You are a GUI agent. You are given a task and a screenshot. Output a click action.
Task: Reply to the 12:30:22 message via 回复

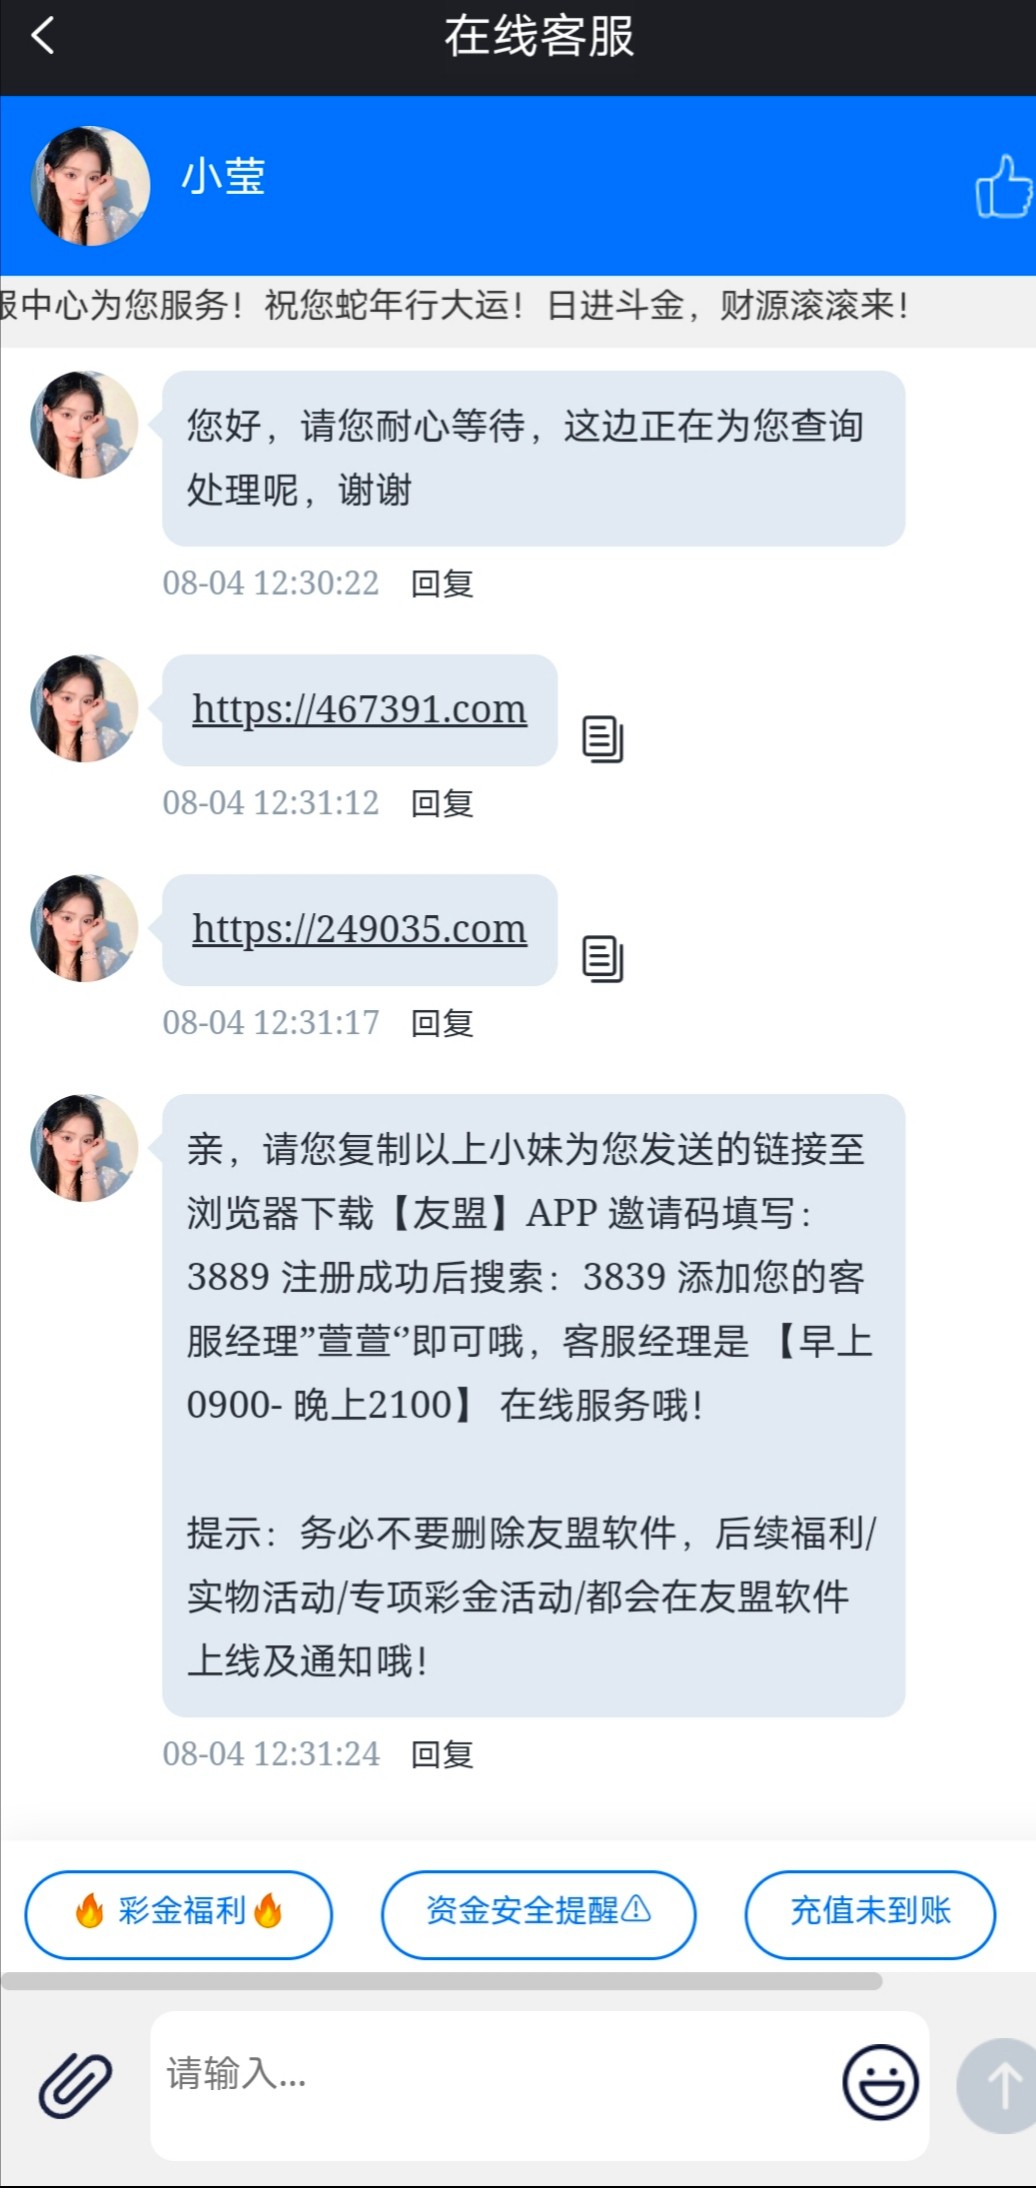point(442,583)
